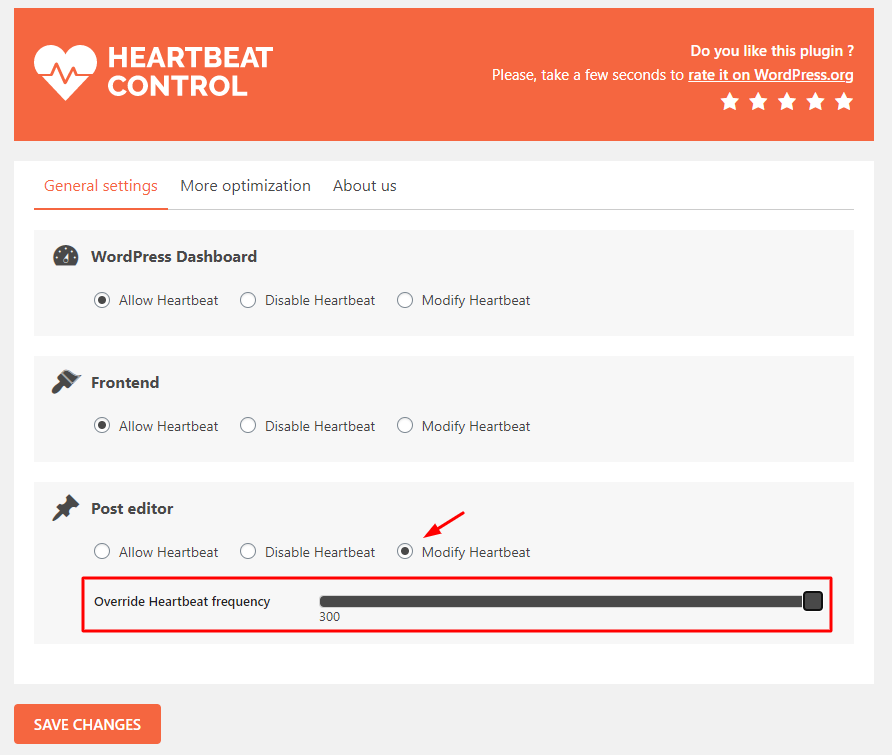The image size is (892, 755).
Task: Click the Heartbeat Control heart logo
Action: (x=65, y=72)
